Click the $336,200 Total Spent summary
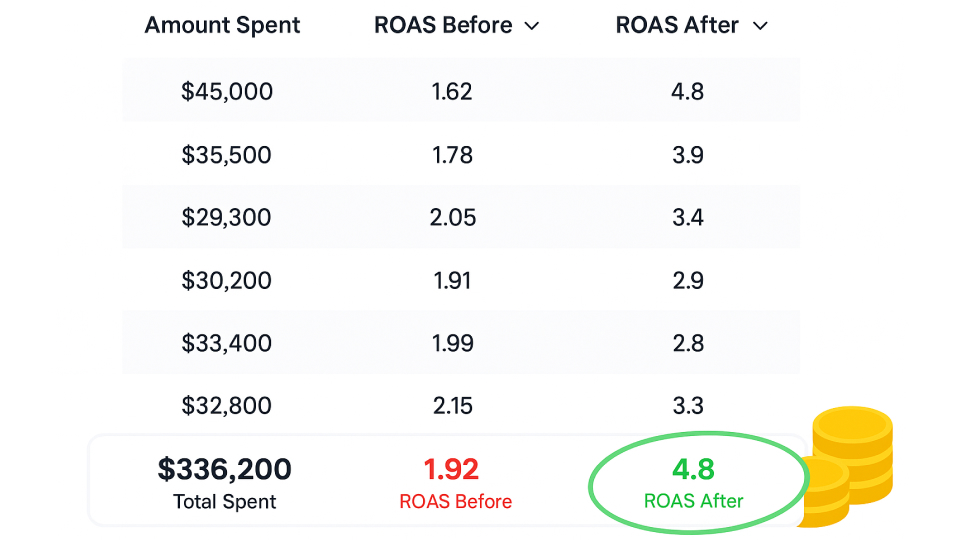The width and height of the screenshot is (960, 540). (225, 469)
